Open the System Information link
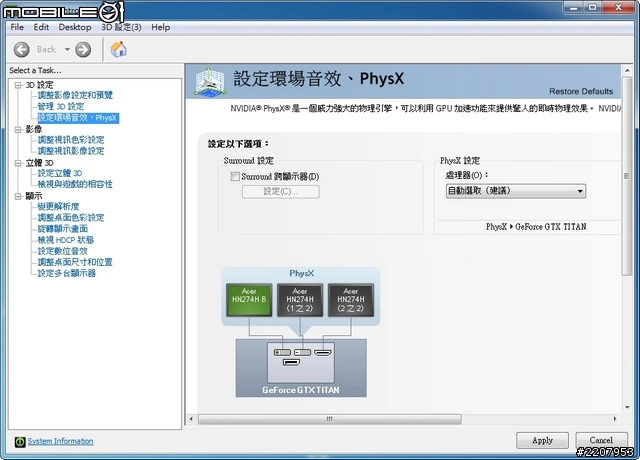The width and height of the screenshot is (640, 460). [60, 441]
